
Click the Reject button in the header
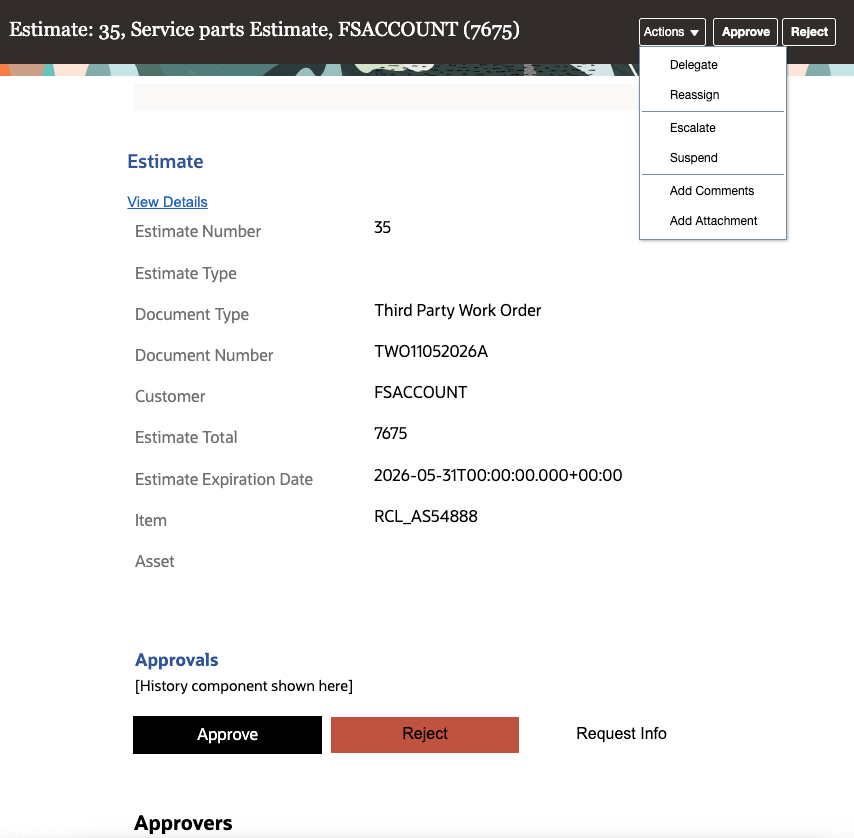coord(809,32)
